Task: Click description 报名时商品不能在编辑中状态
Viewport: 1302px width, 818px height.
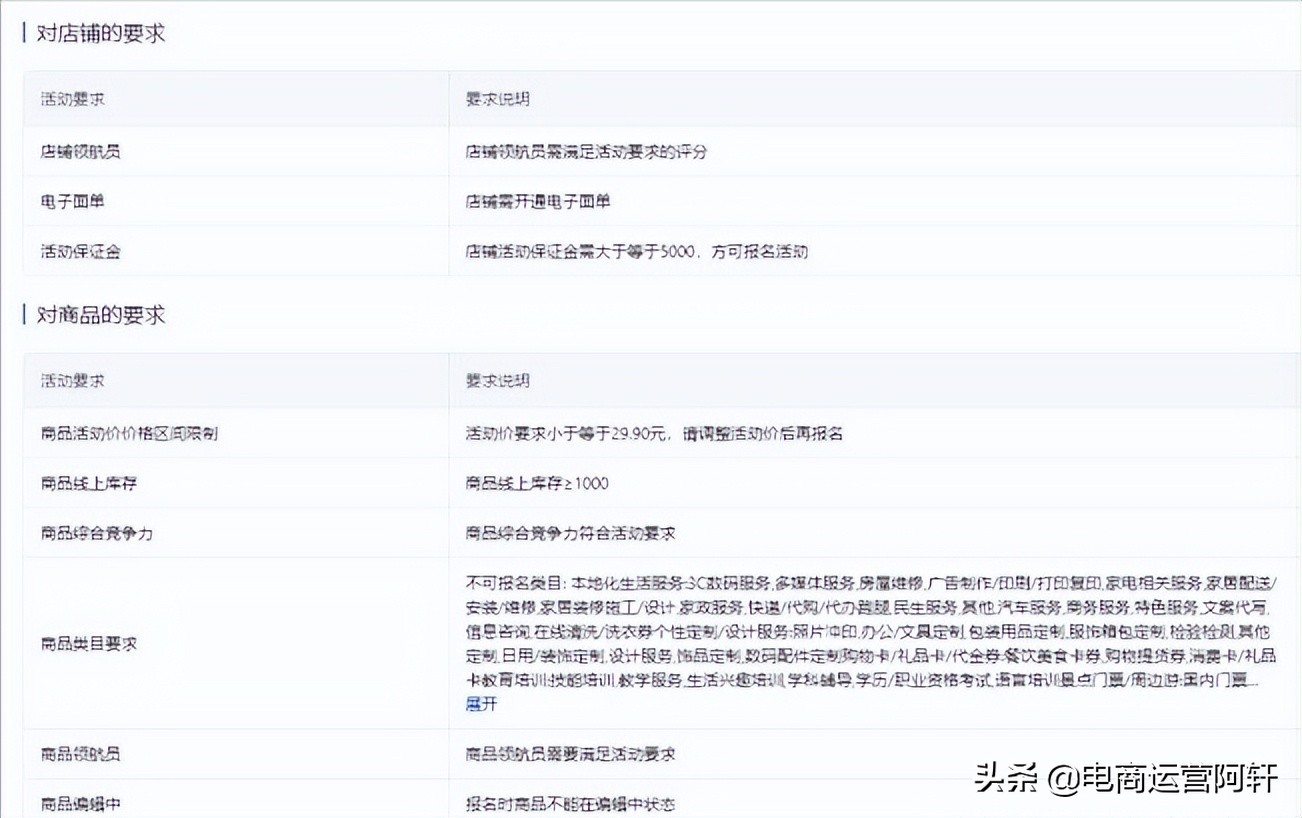Action: coord(570,804)
